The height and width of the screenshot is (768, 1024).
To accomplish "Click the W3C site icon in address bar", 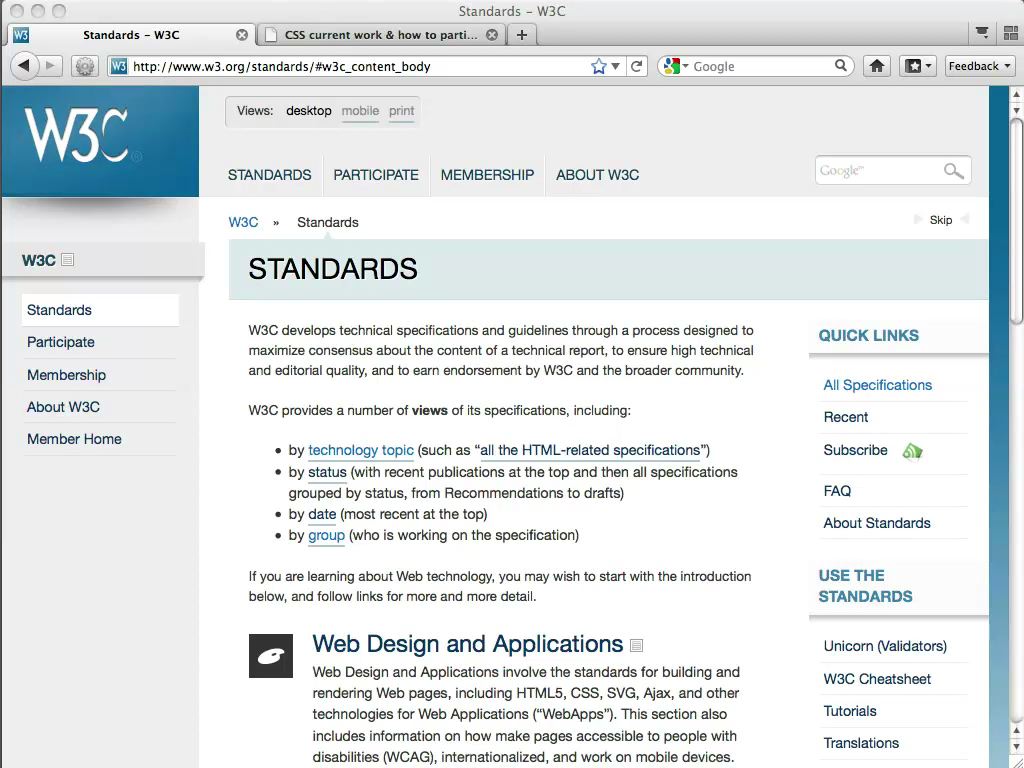I will point(118,66).
